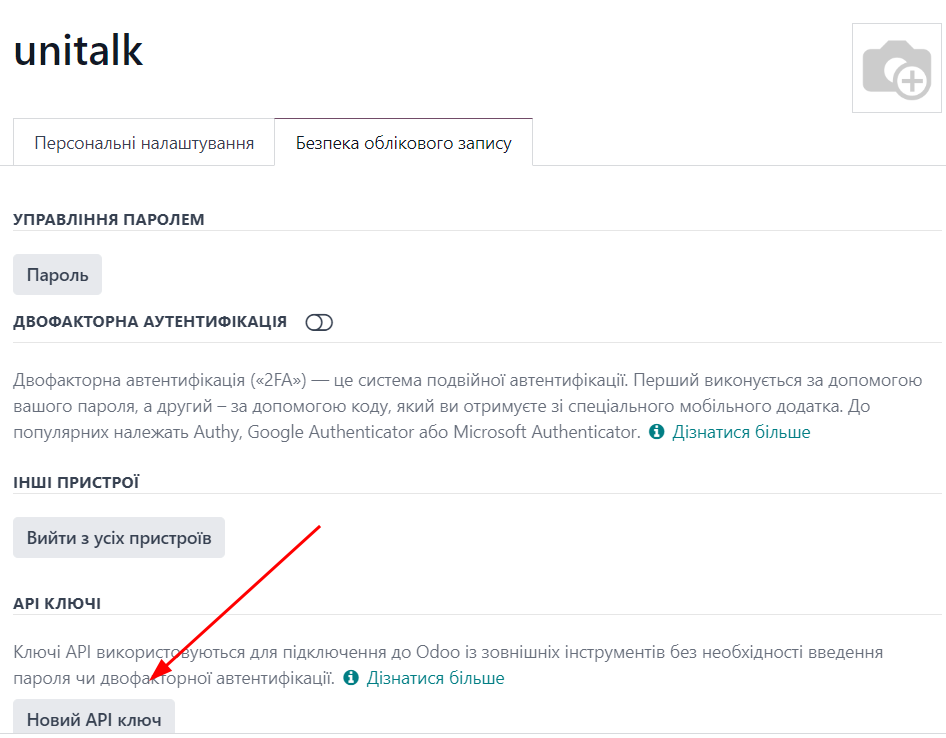Upload a profile photo via camera icon
This screenshot has height=738, width=946.
[x=896, y=68]
